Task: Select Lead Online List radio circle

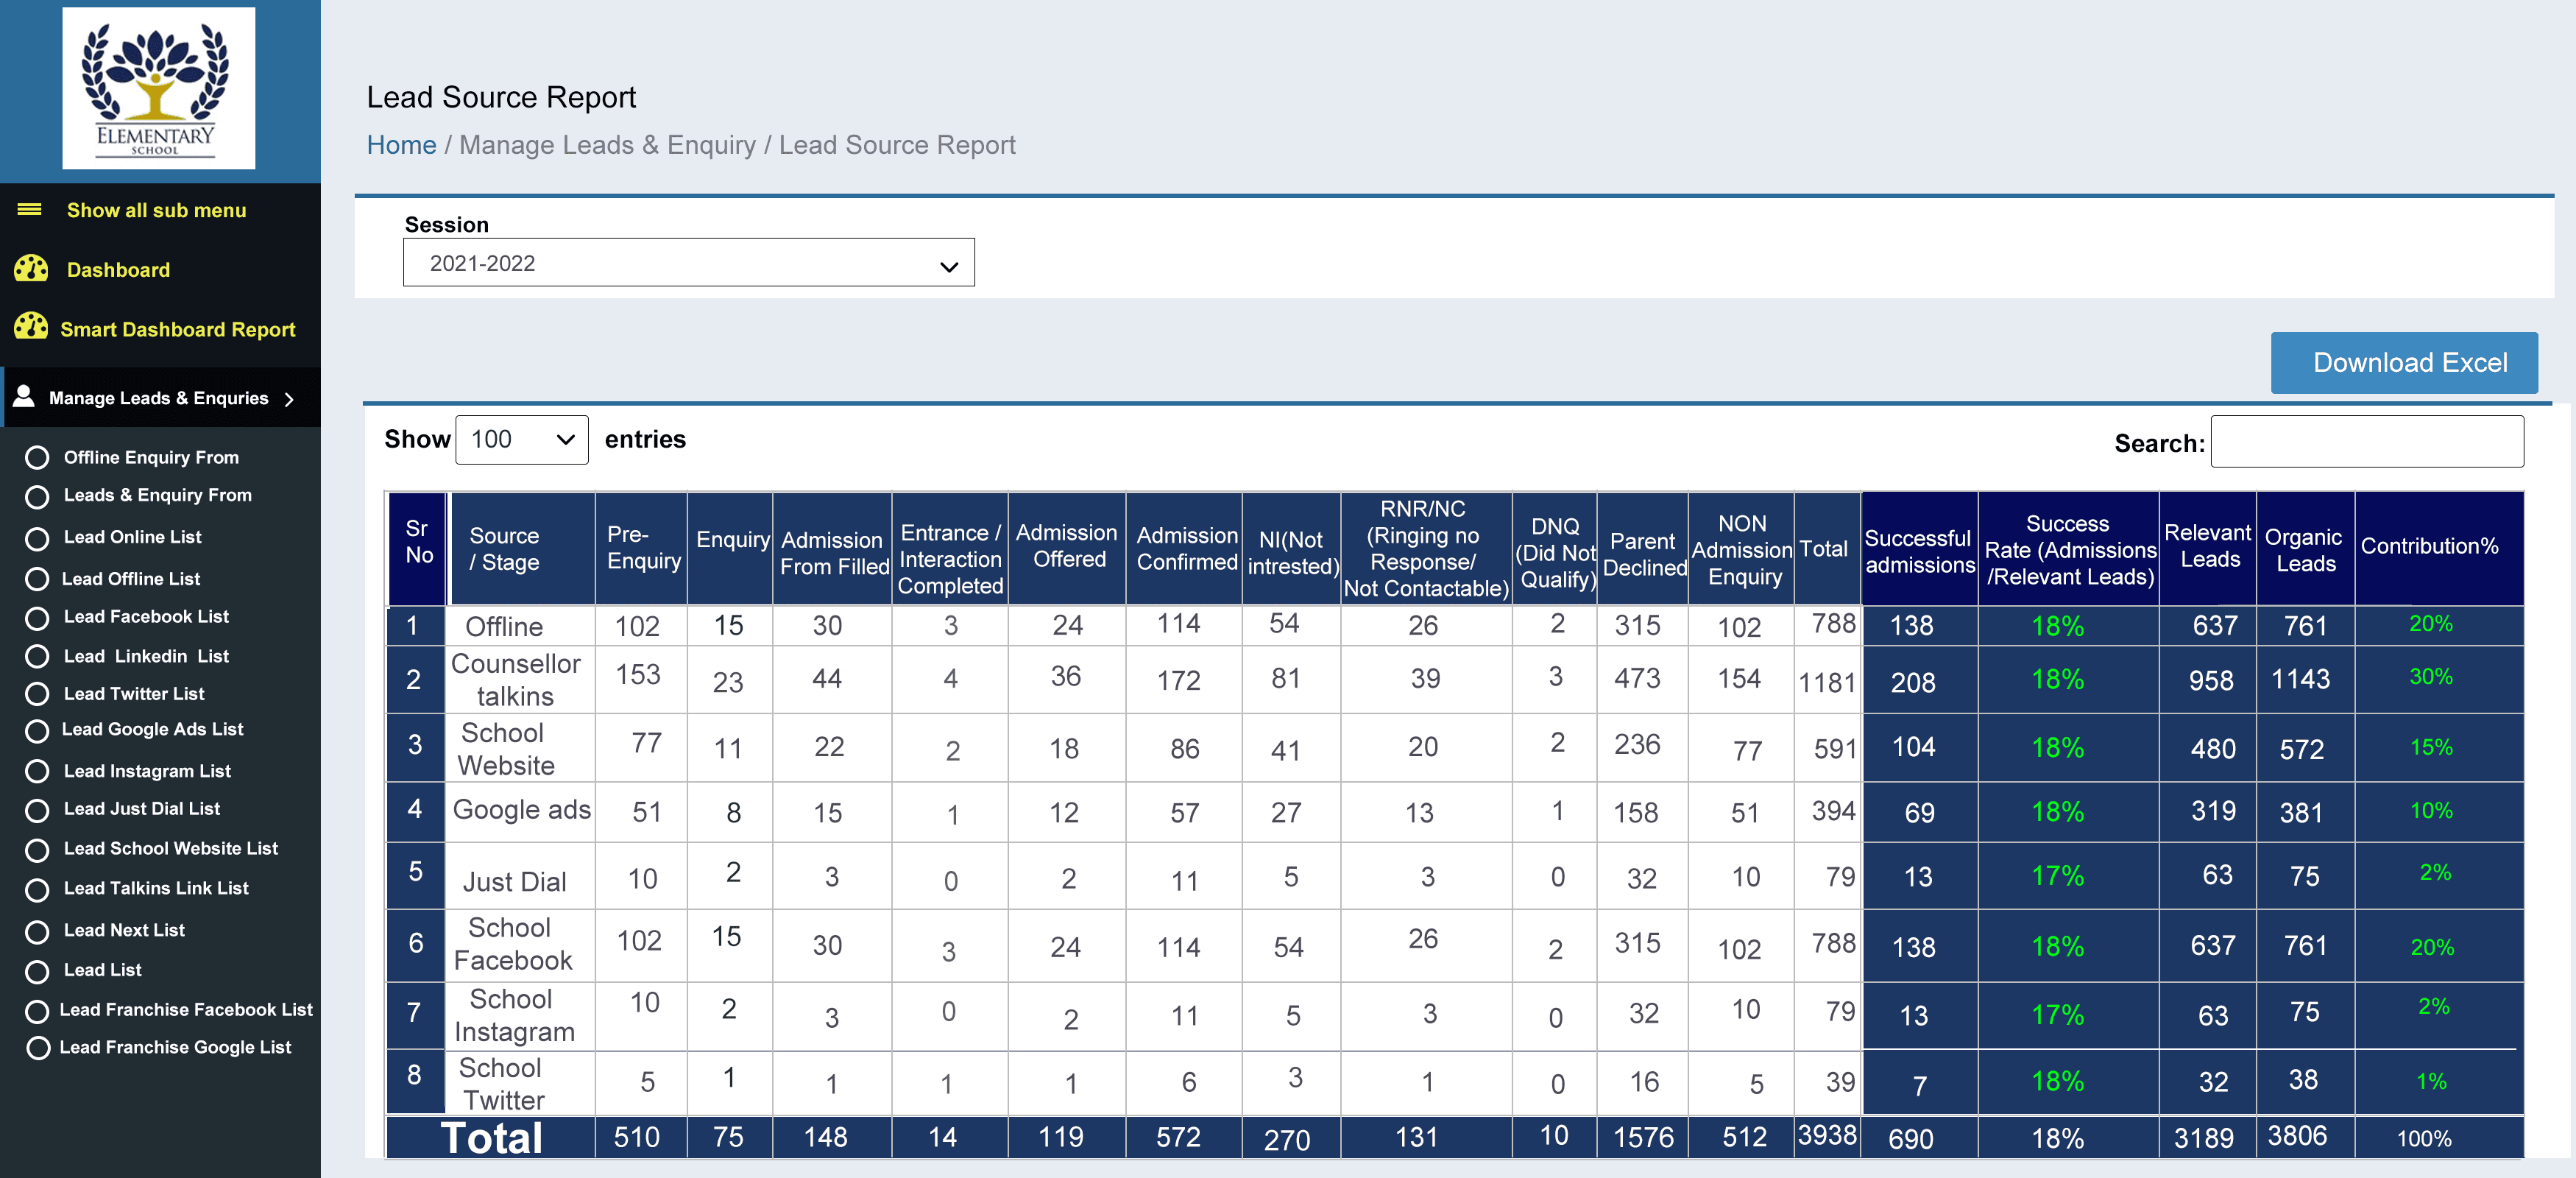Action: point(37,538)
